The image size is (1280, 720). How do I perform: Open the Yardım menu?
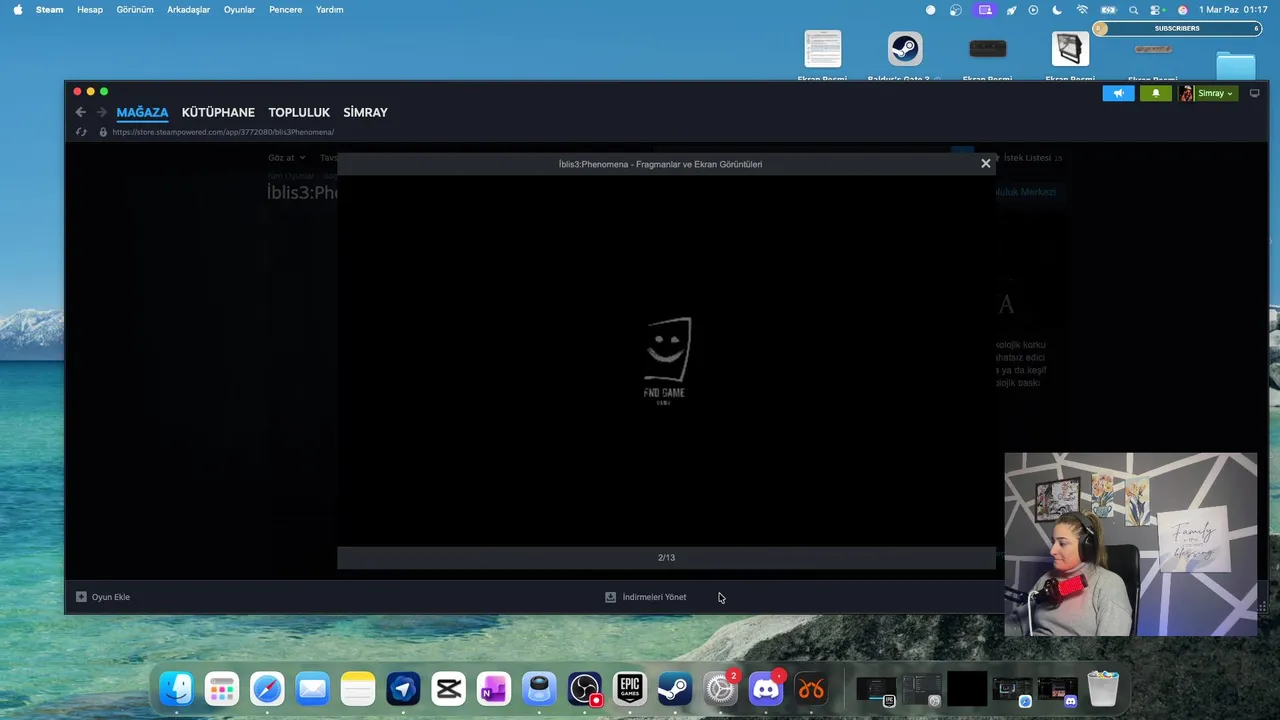329,10
